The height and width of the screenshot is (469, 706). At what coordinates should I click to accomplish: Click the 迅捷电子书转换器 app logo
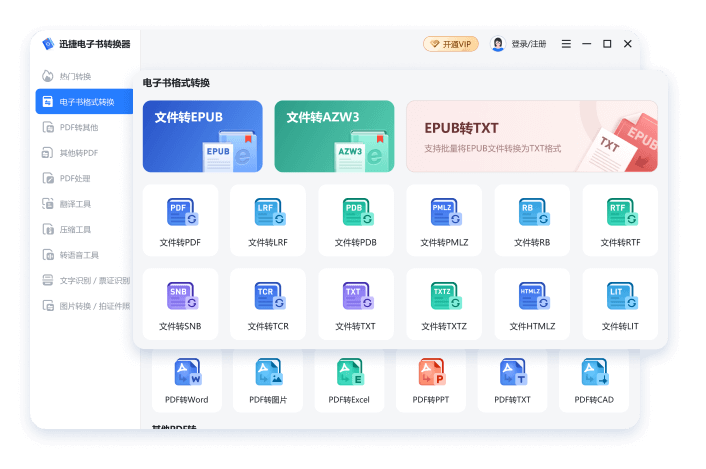click(x=48, y=44)
